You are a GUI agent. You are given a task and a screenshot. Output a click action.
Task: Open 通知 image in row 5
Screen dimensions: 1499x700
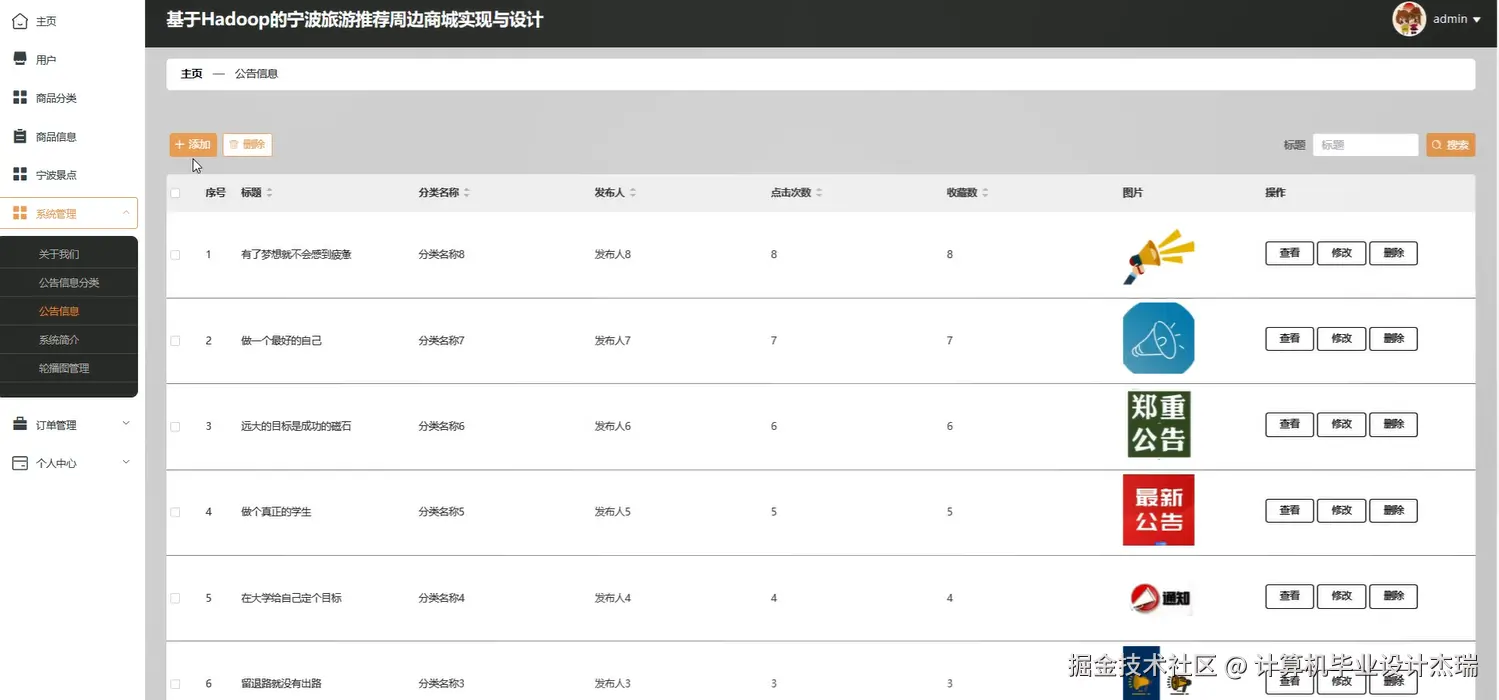(x=1161, y=598)
